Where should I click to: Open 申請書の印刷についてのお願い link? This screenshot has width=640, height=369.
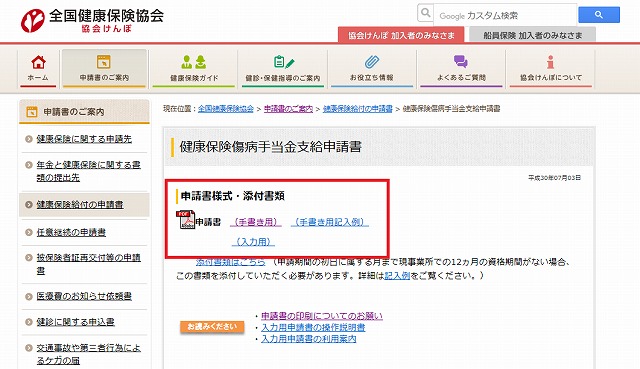coord(322,316)
